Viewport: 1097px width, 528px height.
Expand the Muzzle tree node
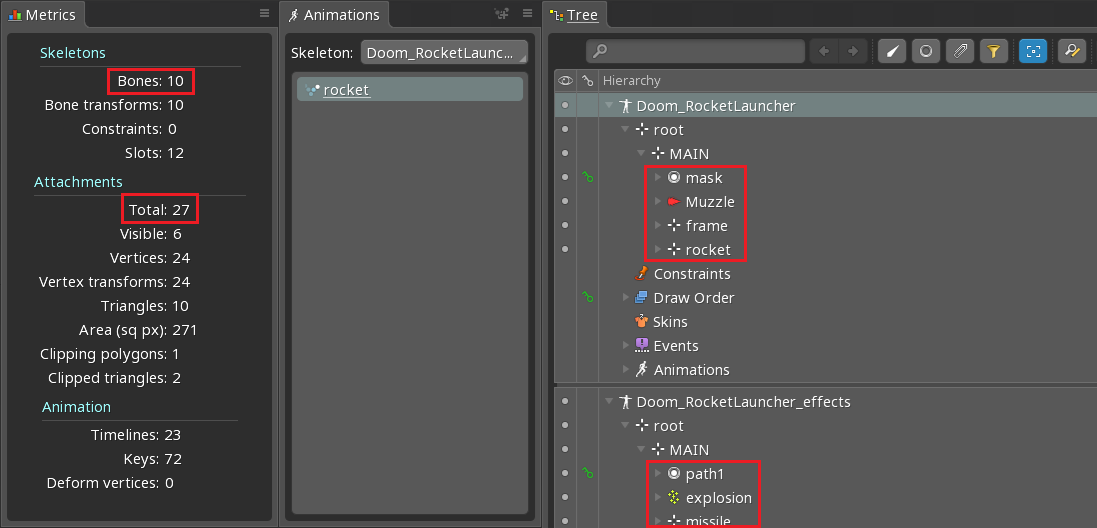pos(657,202)
